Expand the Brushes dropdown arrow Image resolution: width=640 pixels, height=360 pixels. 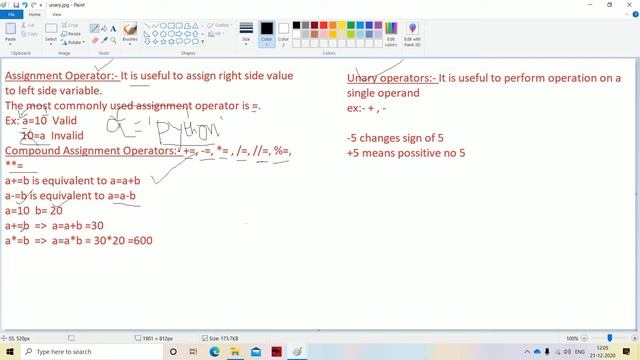click(x=130, y=44)
